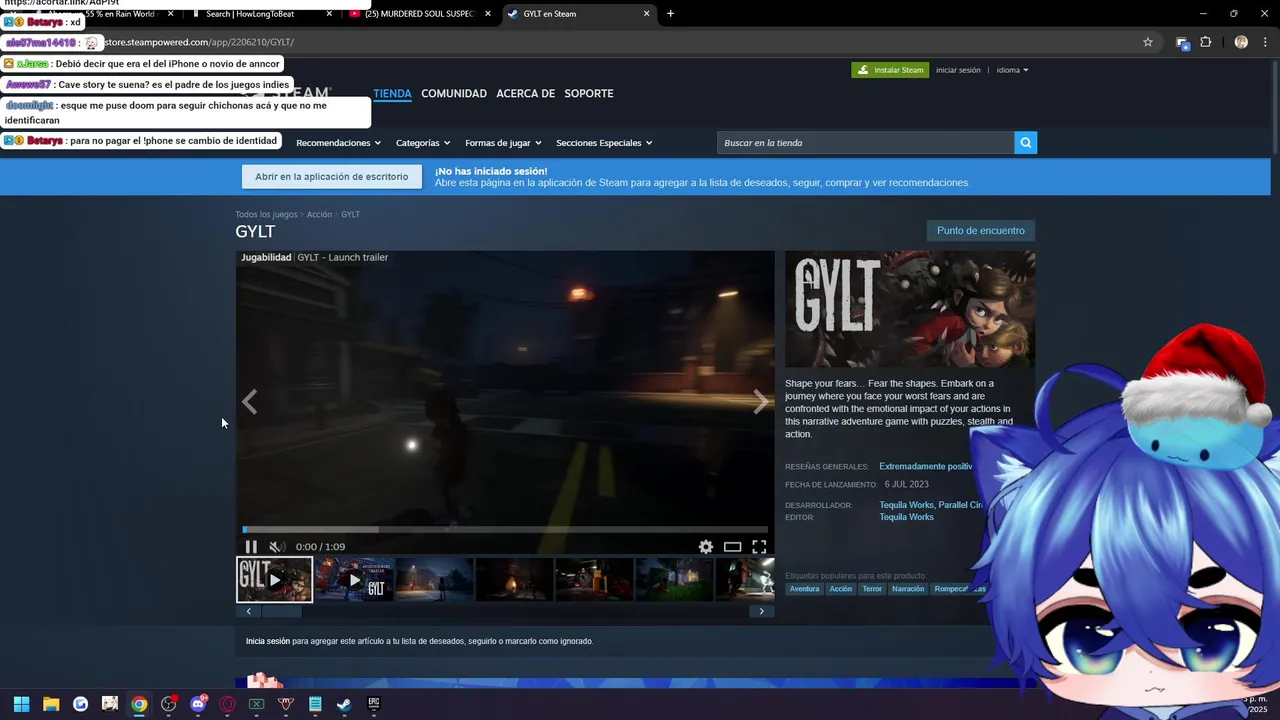Click the Narración tag
1280x720 pixels.
pyautogui.click(x=908, y=589)
